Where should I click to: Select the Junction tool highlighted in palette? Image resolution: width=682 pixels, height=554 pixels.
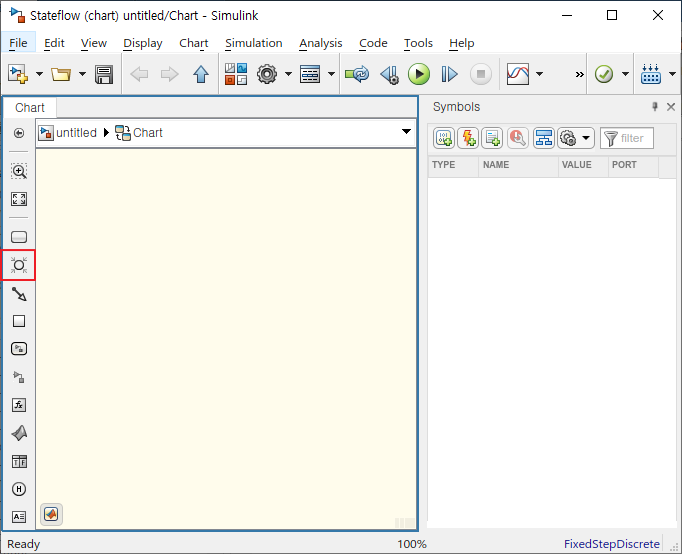[19, 265]
